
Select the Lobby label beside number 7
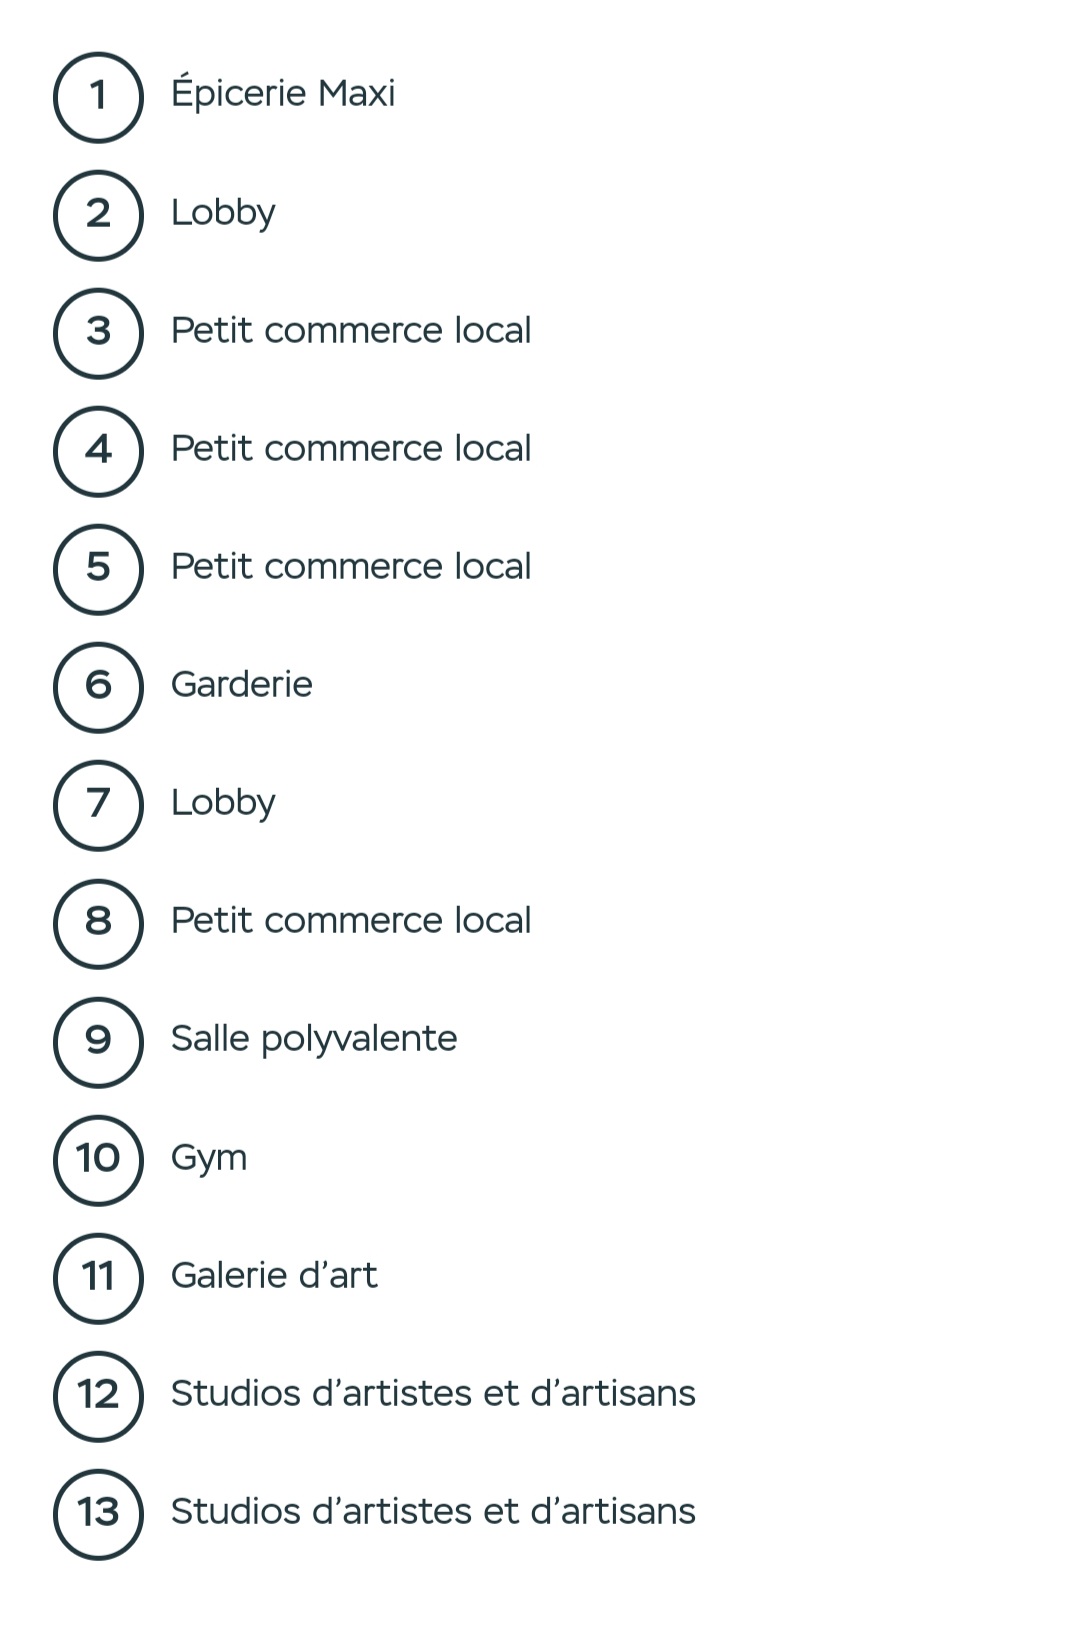(223, 803)
